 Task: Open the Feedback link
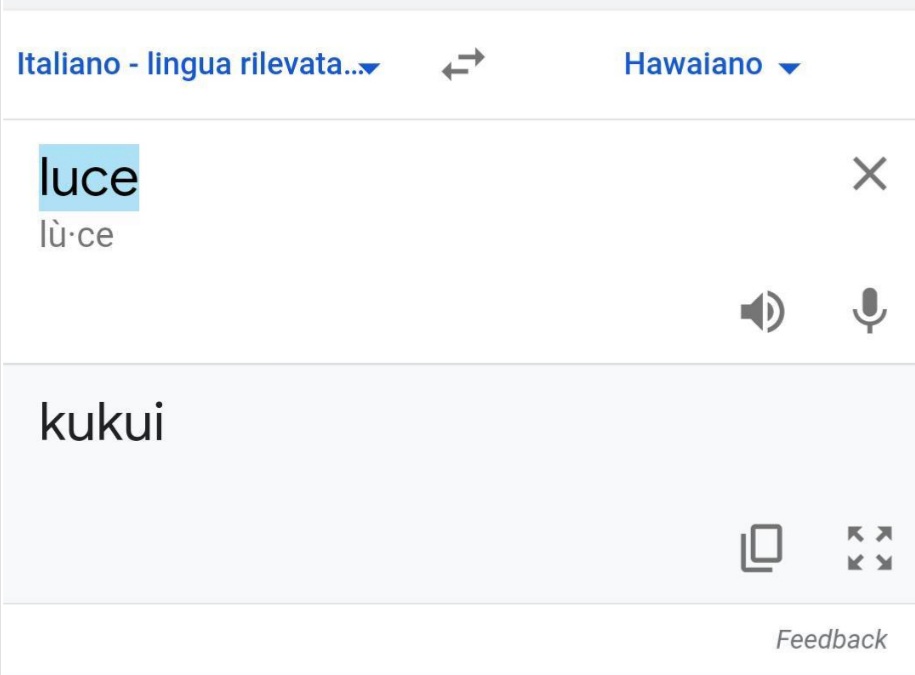coord(831,640)
